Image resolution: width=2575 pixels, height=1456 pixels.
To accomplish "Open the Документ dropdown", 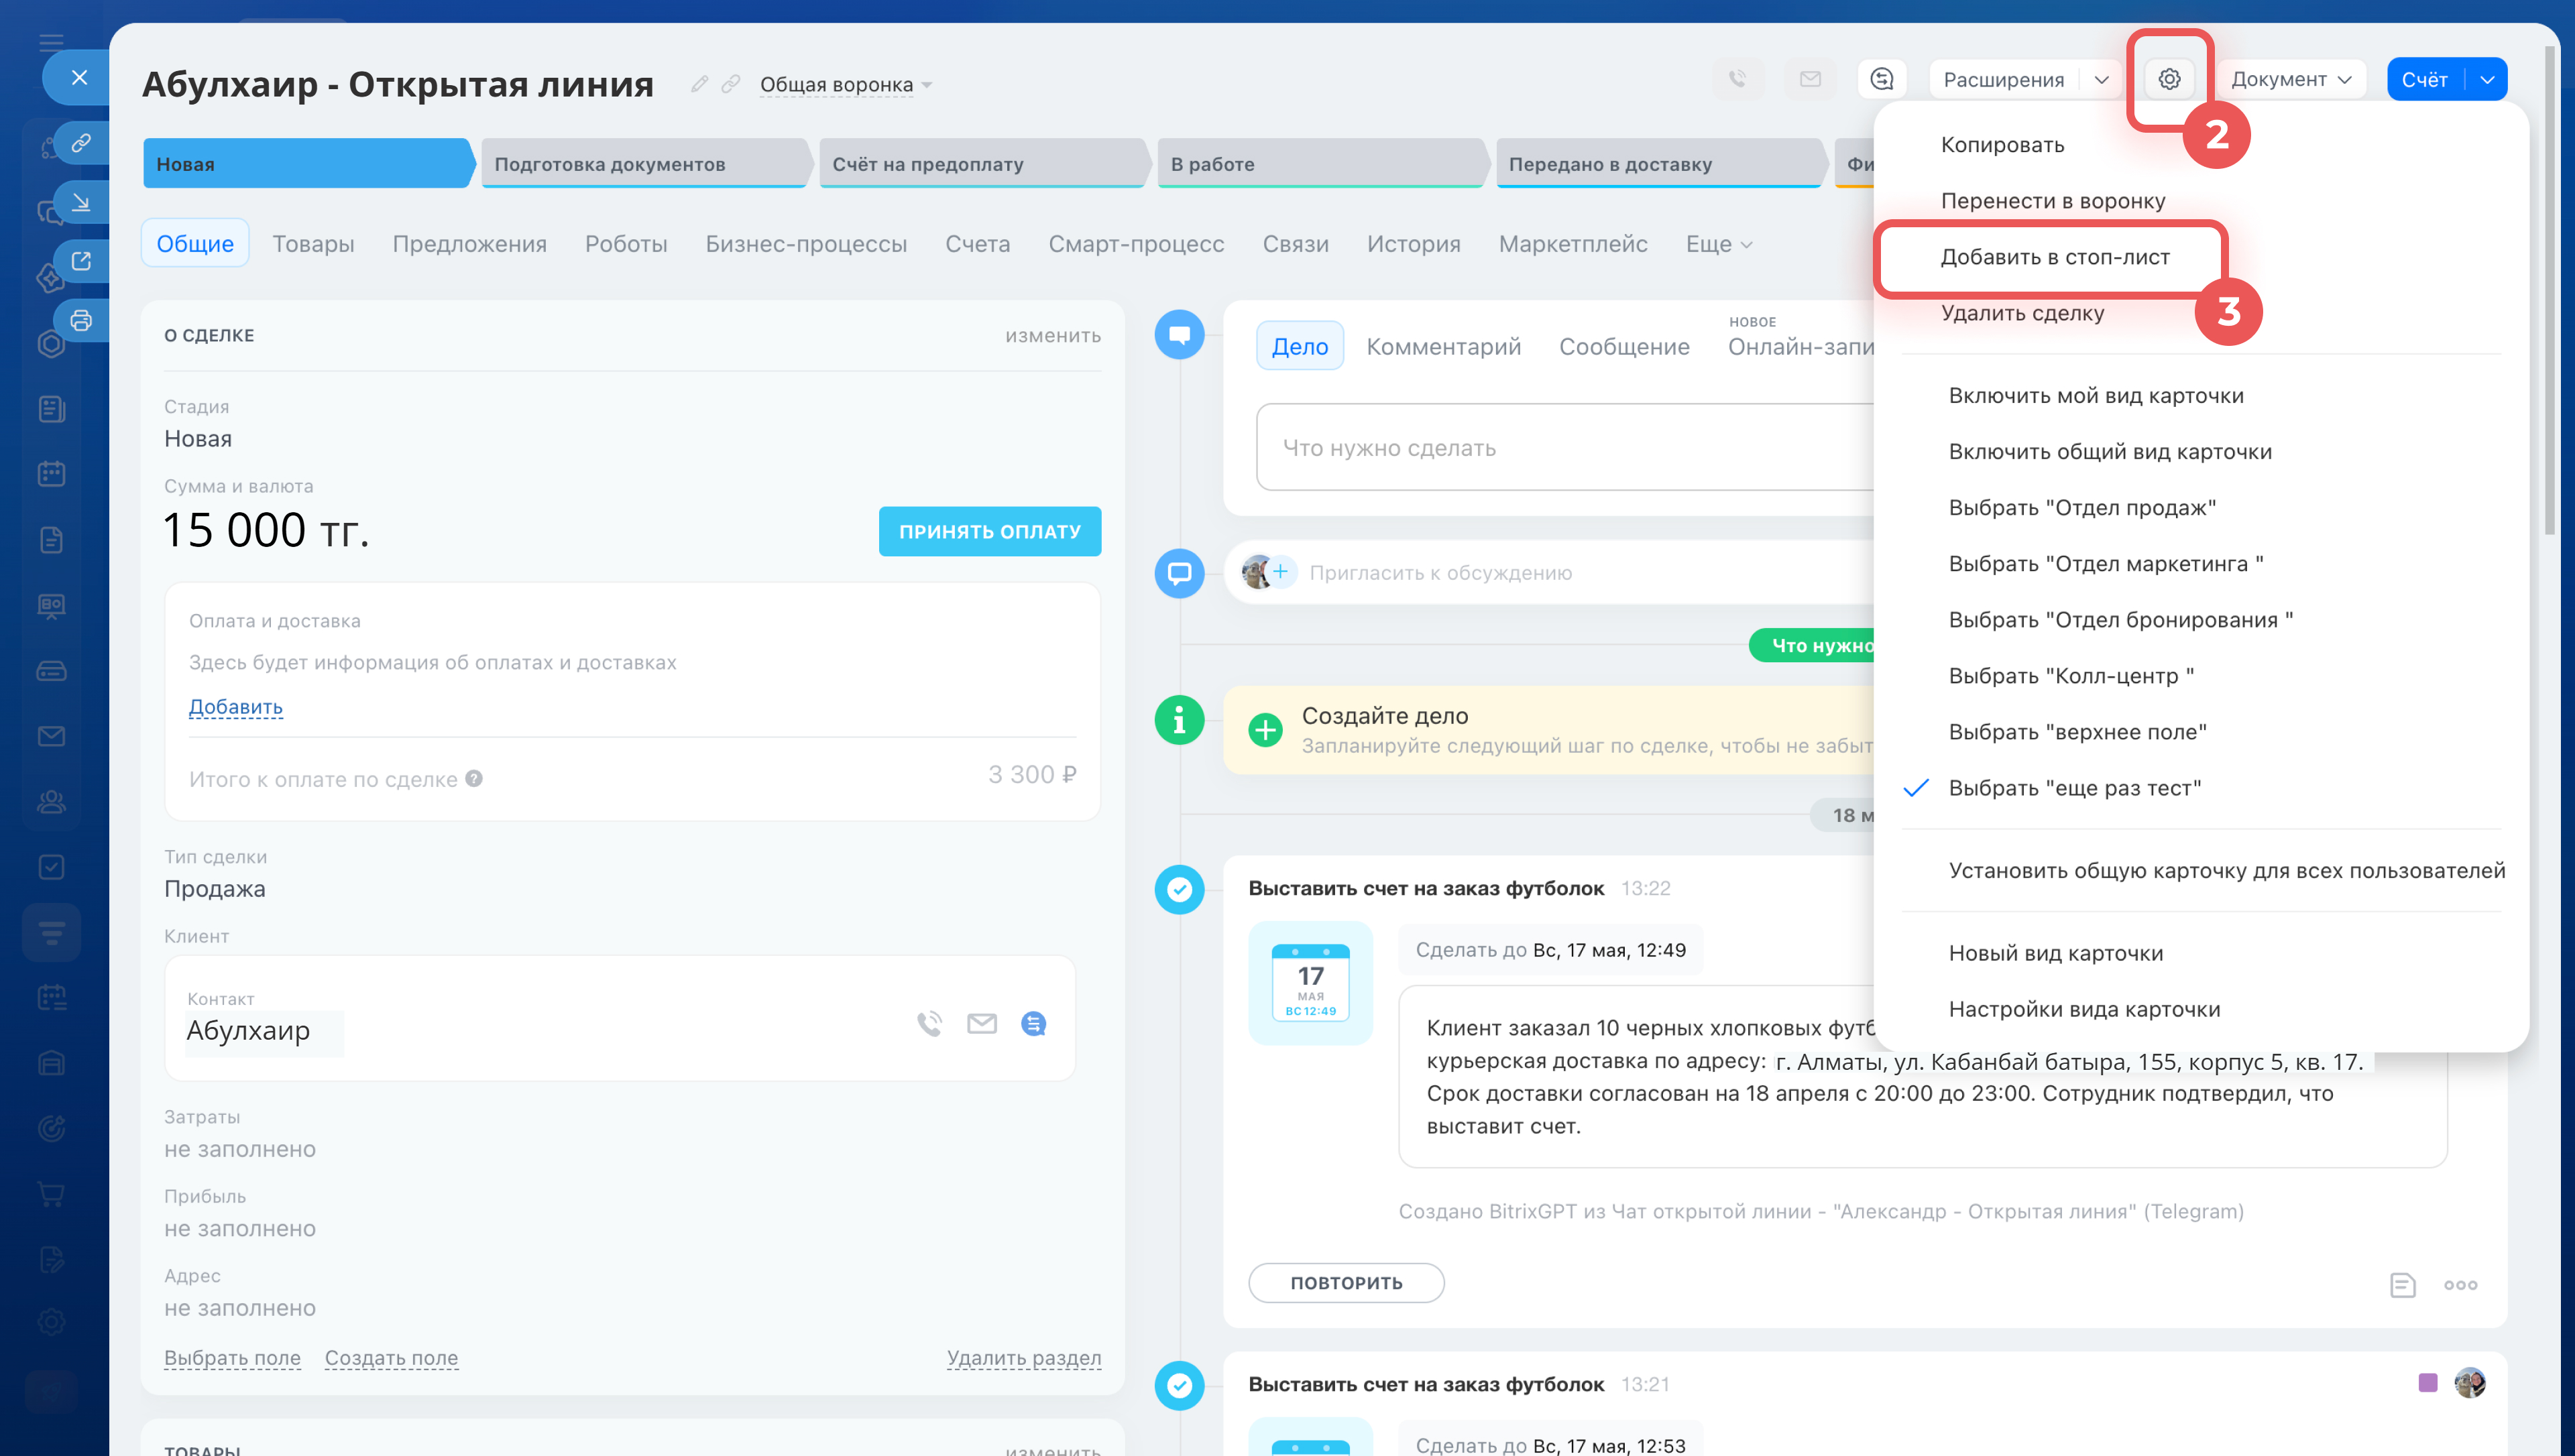I will [x=2291, y=79].
